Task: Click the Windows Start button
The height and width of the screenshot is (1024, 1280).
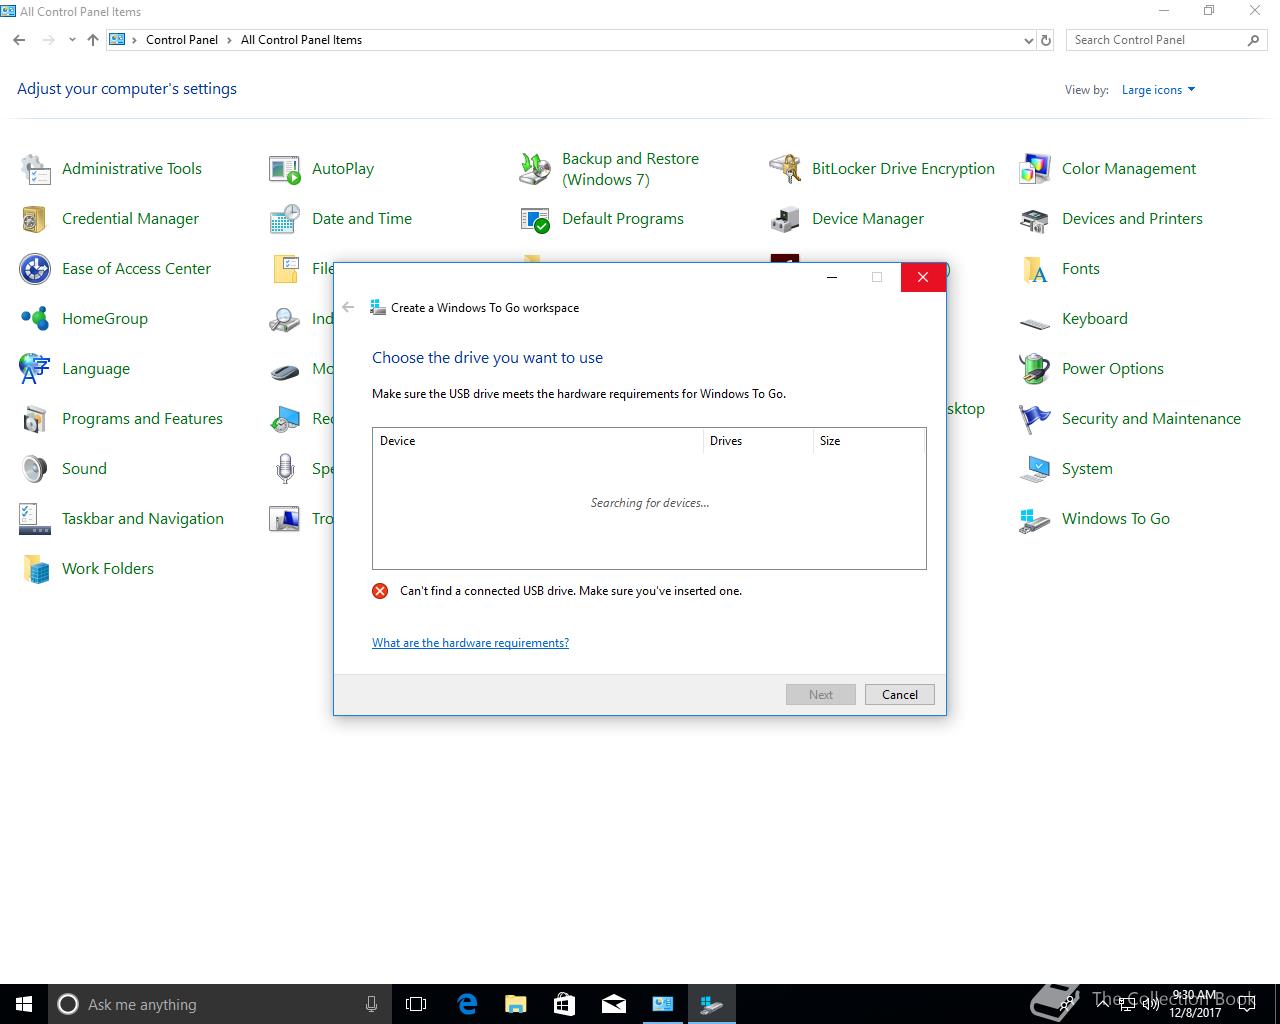Action: click(24, 1004)
